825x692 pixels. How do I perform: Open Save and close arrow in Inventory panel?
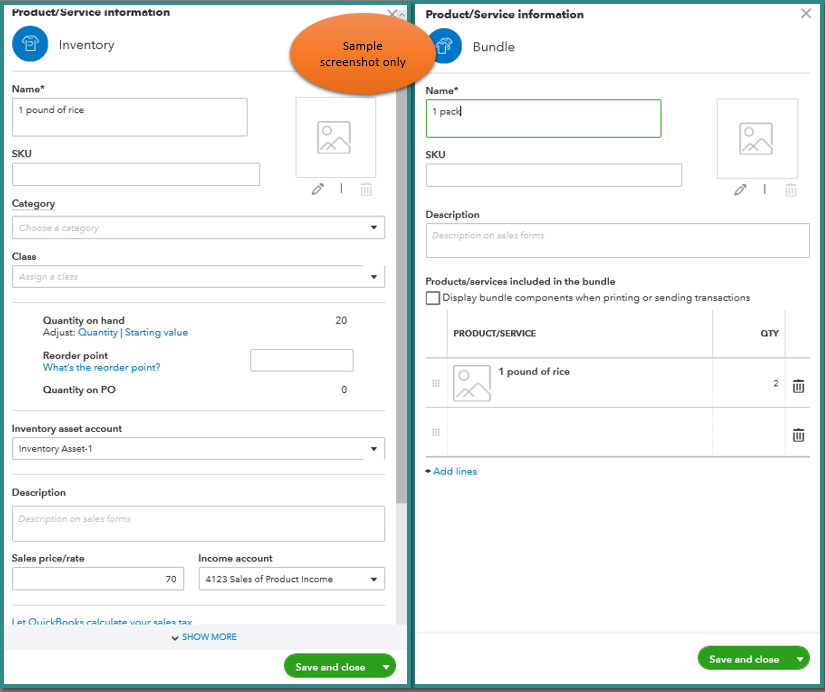[x=386, y=667]
